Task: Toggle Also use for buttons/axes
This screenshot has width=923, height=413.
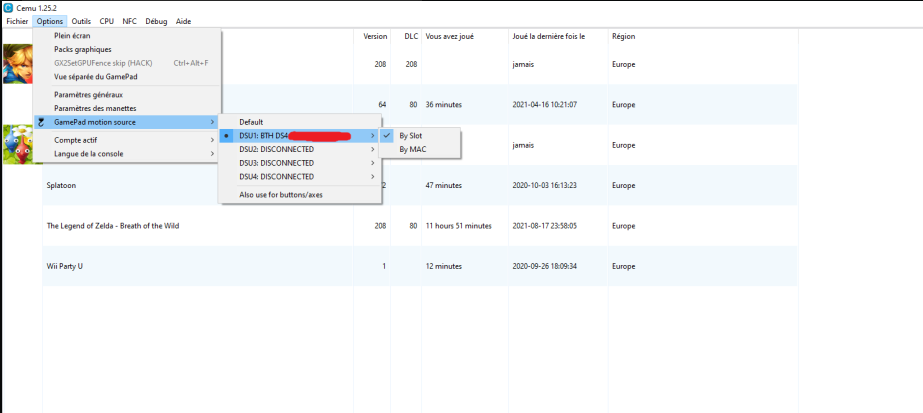Action: click(280, 194)
